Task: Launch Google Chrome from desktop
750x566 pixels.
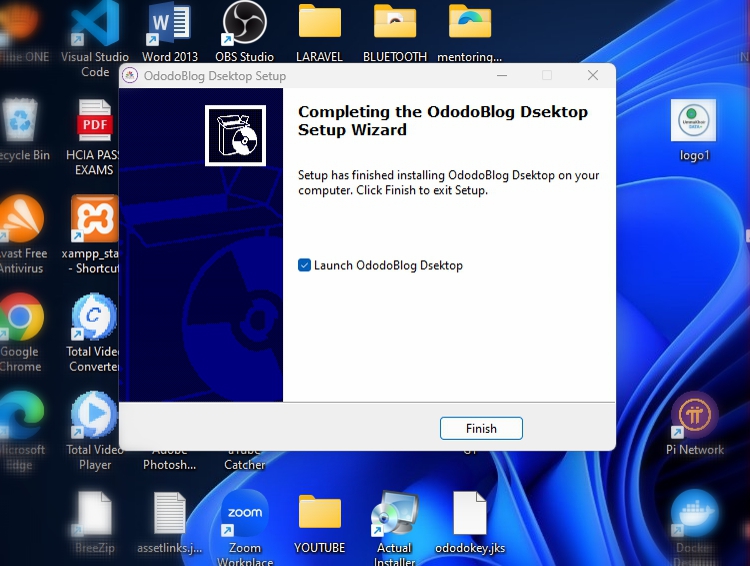Action: 20,320
